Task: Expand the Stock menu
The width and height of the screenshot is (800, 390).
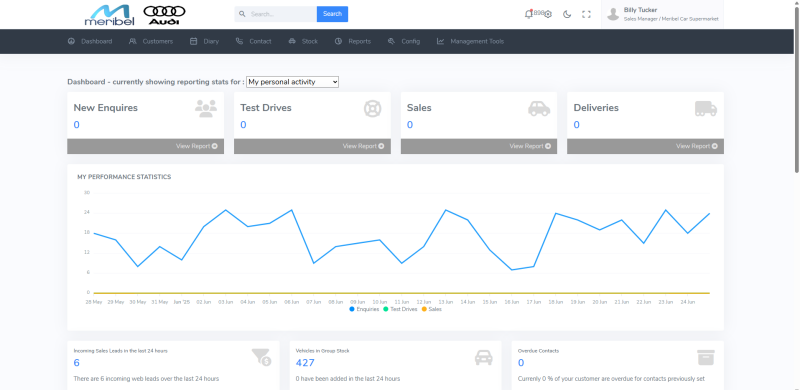Action: tap(303, 41)
